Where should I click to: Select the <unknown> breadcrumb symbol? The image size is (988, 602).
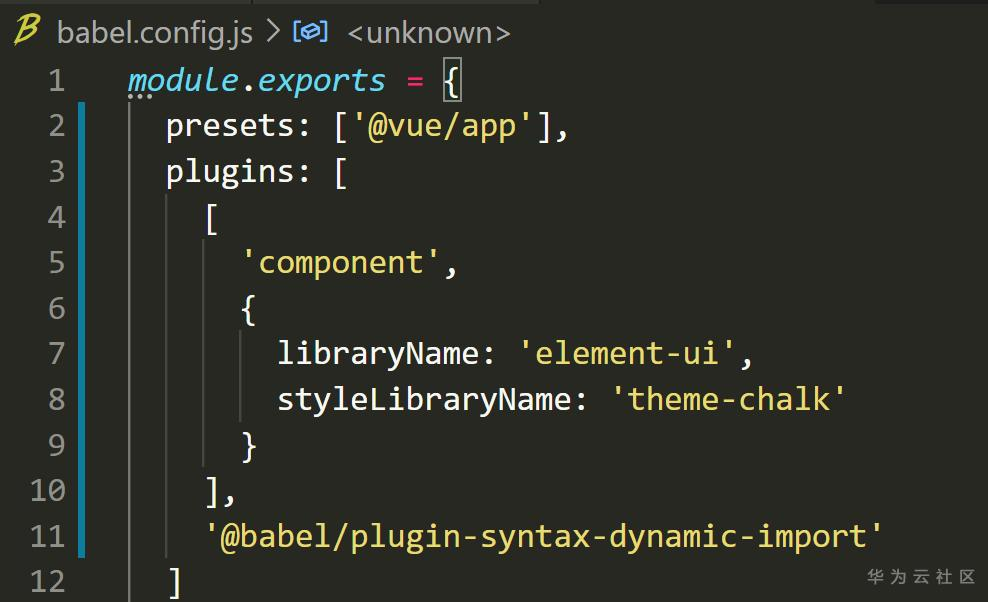coord(428,33)
